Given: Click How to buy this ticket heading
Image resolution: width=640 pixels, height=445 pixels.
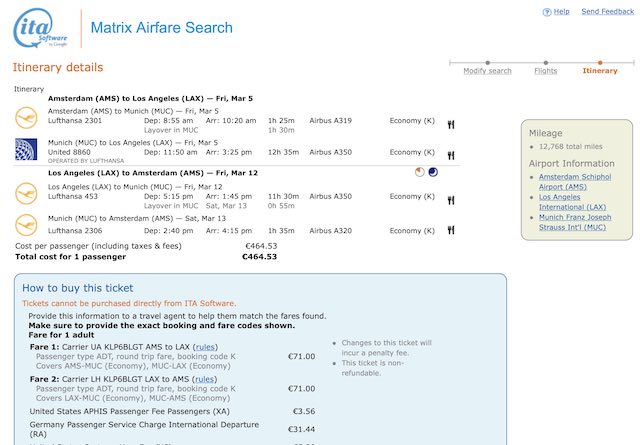Looking at the screenshot, I should 78,288.
